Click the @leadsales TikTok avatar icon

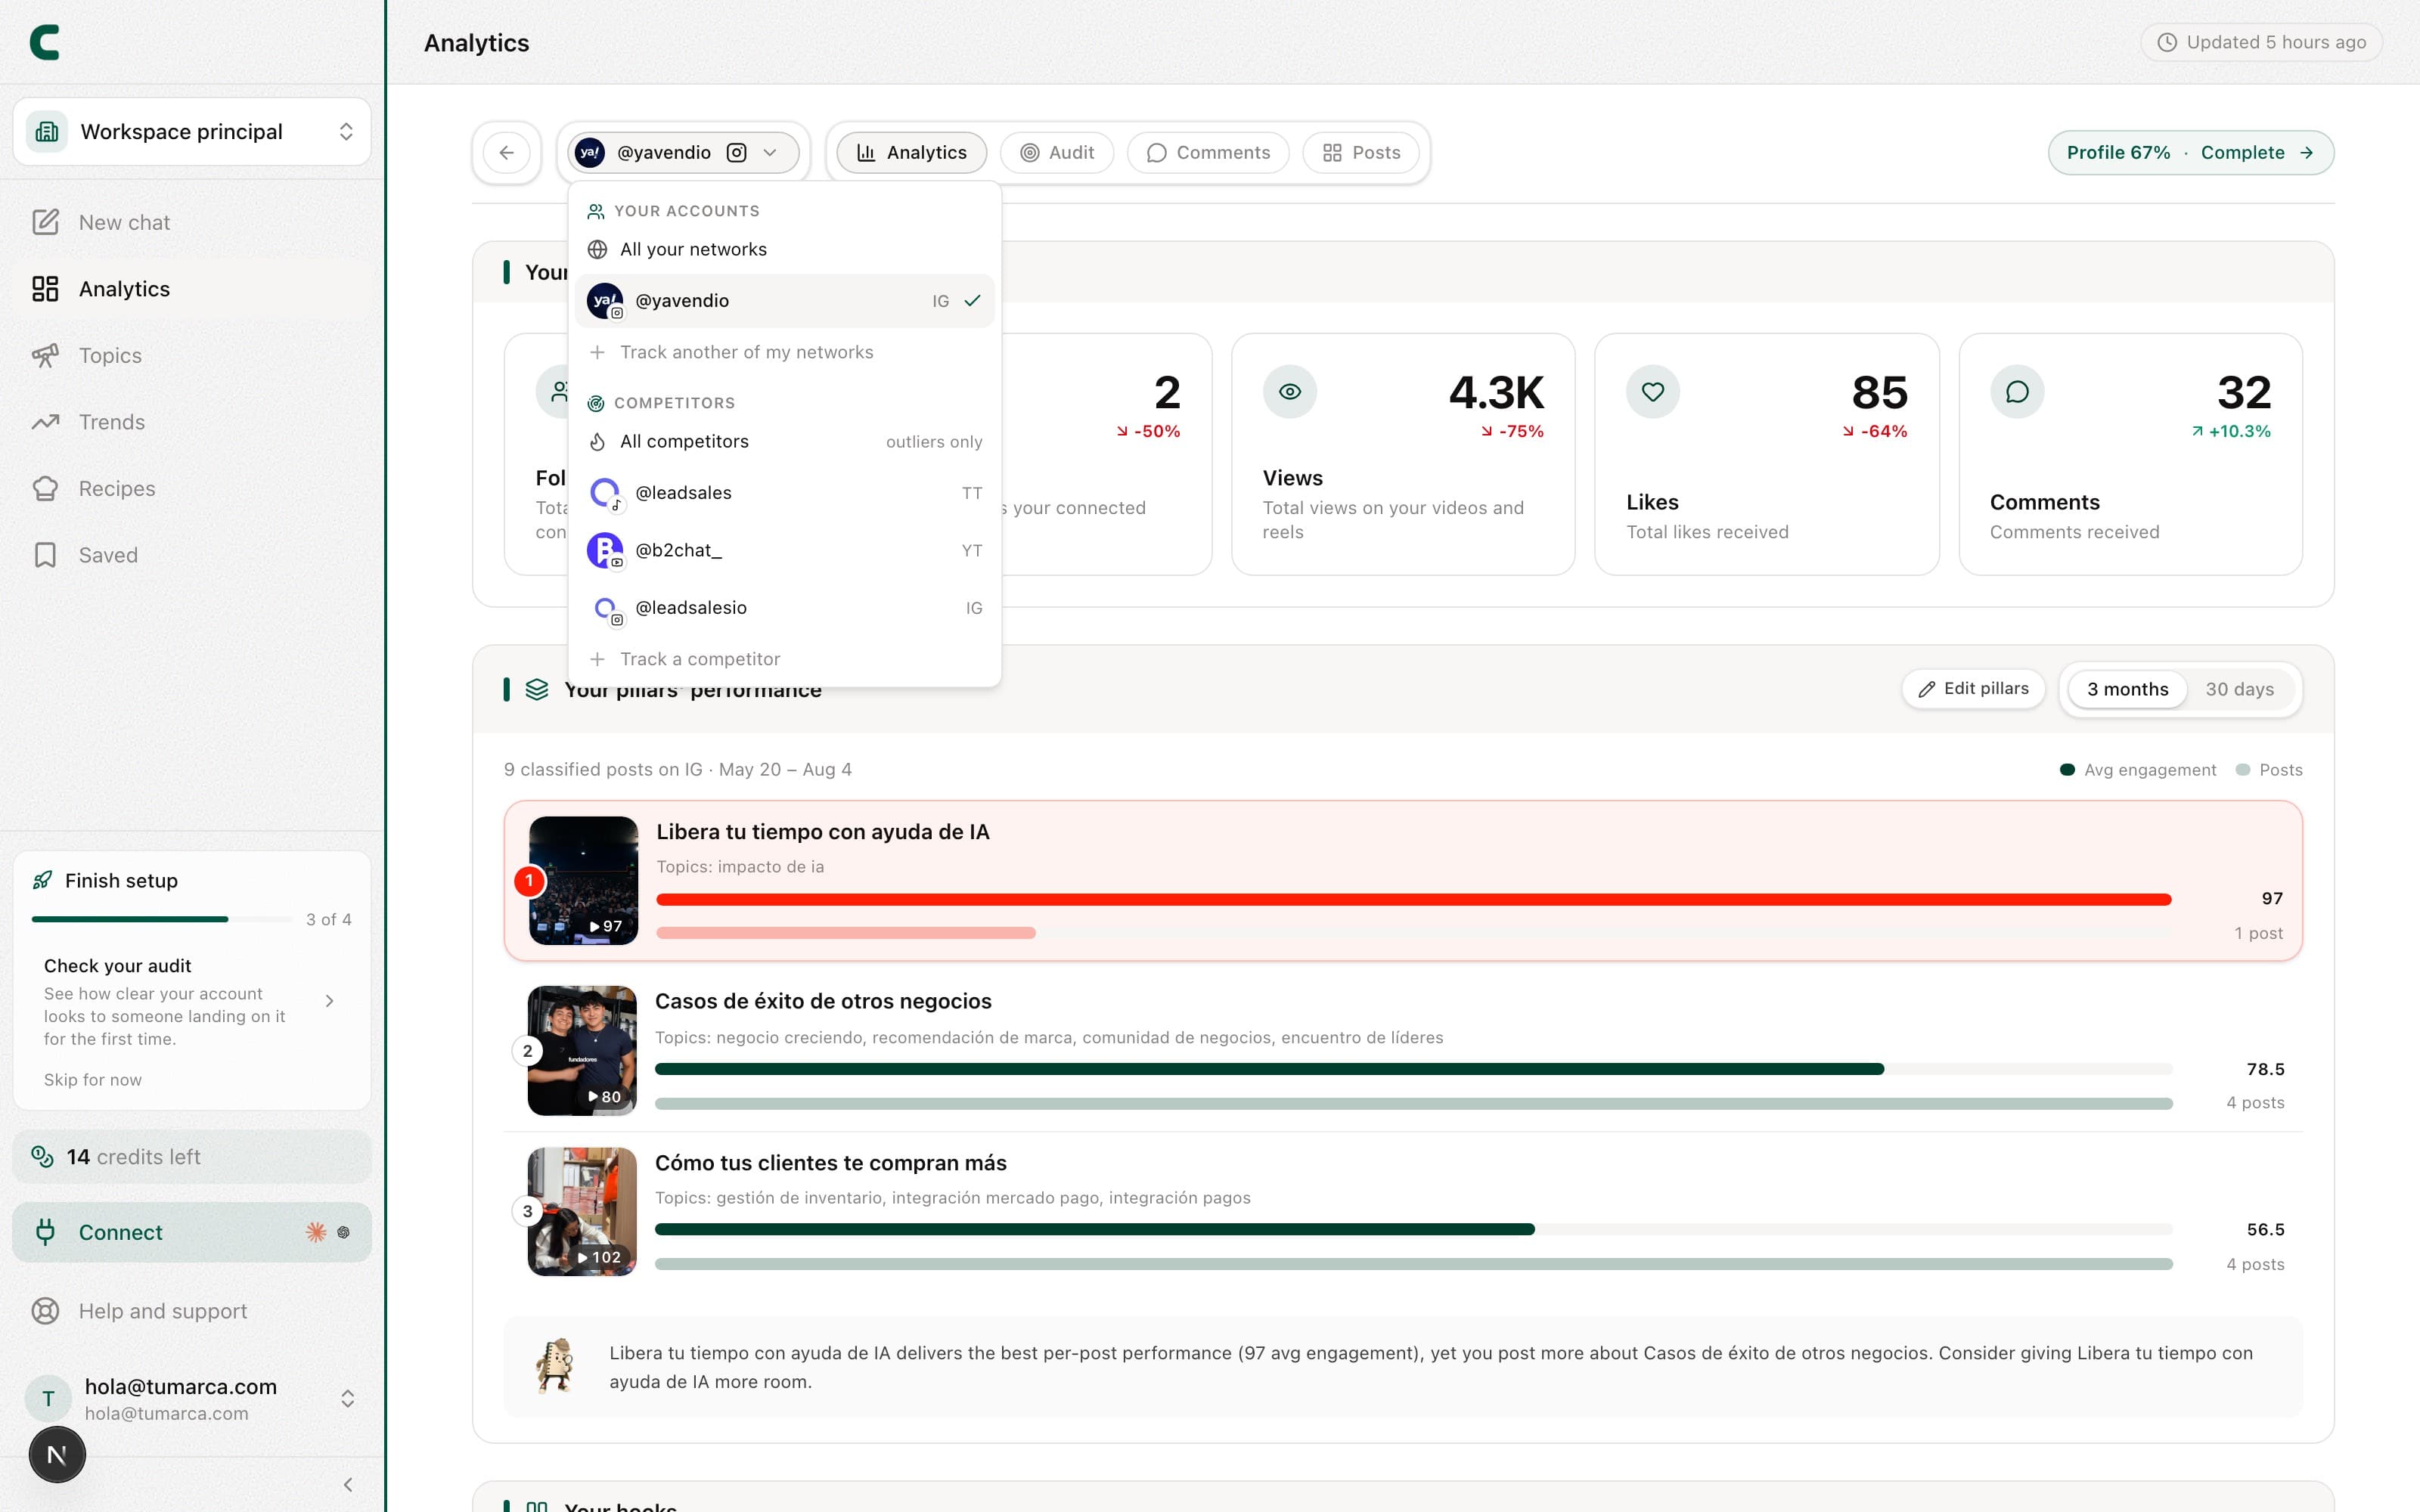605,493
